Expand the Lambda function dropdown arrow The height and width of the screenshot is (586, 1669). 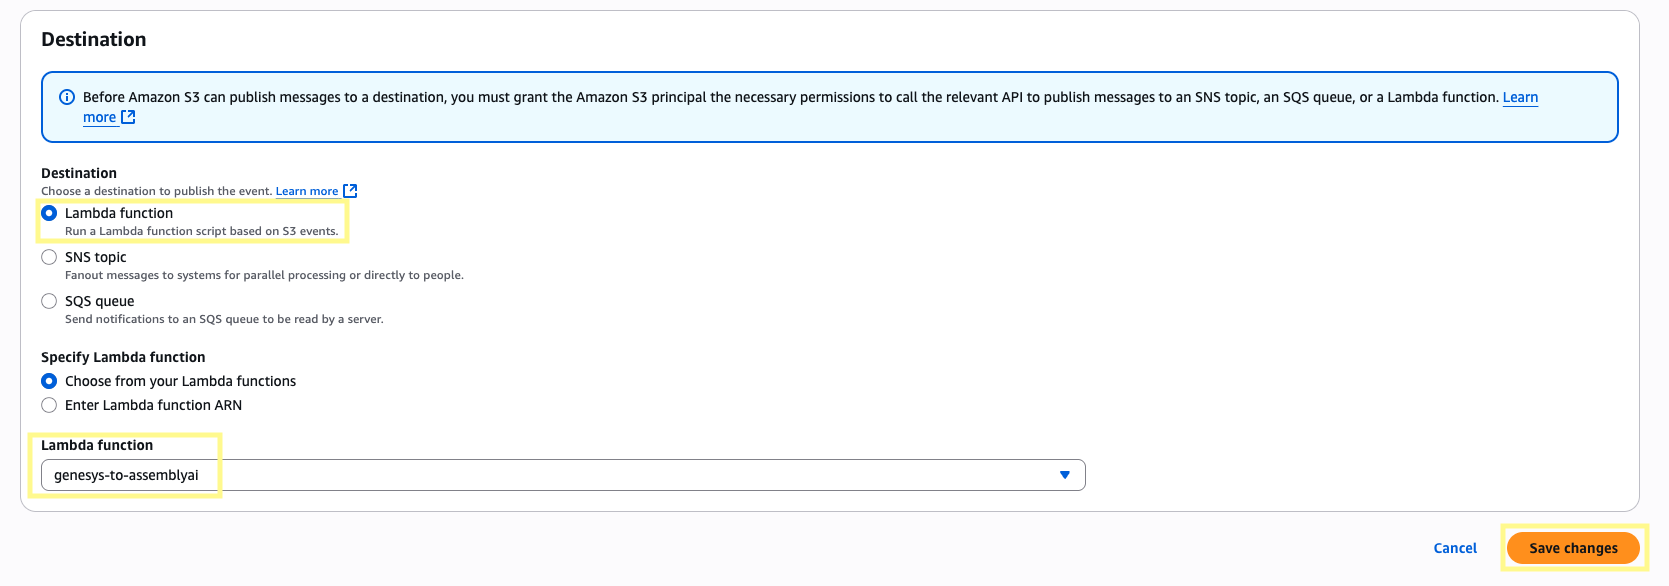click(1065, 475)
